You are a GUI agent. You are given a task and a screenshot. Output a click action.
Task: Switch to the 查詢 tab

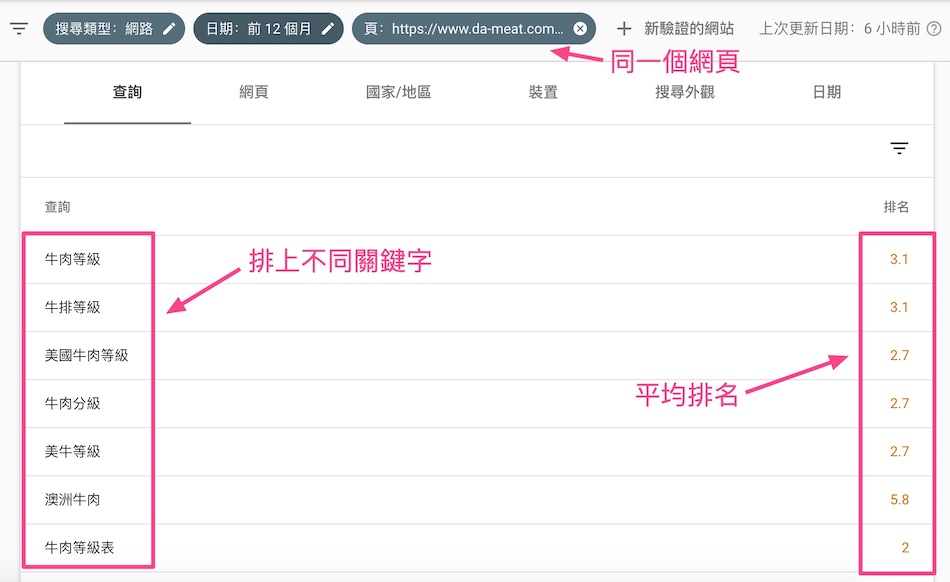coord(127,92)
